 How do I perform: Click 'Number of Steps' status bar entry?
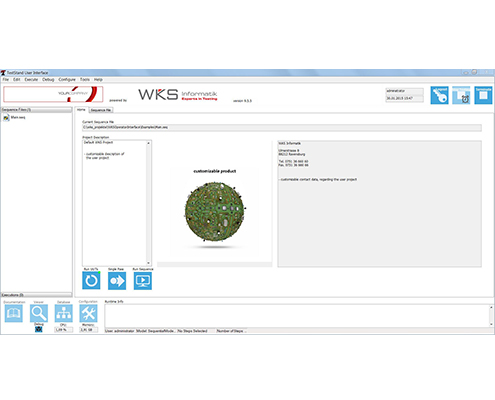tap(231, 331)
